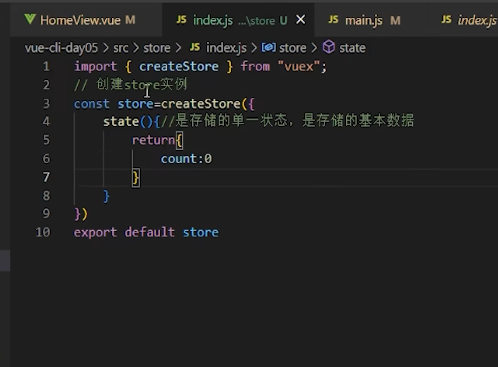Click the store variable breadcrumb
The height and width of the screenshot is (367, 498).
(293, 48)
